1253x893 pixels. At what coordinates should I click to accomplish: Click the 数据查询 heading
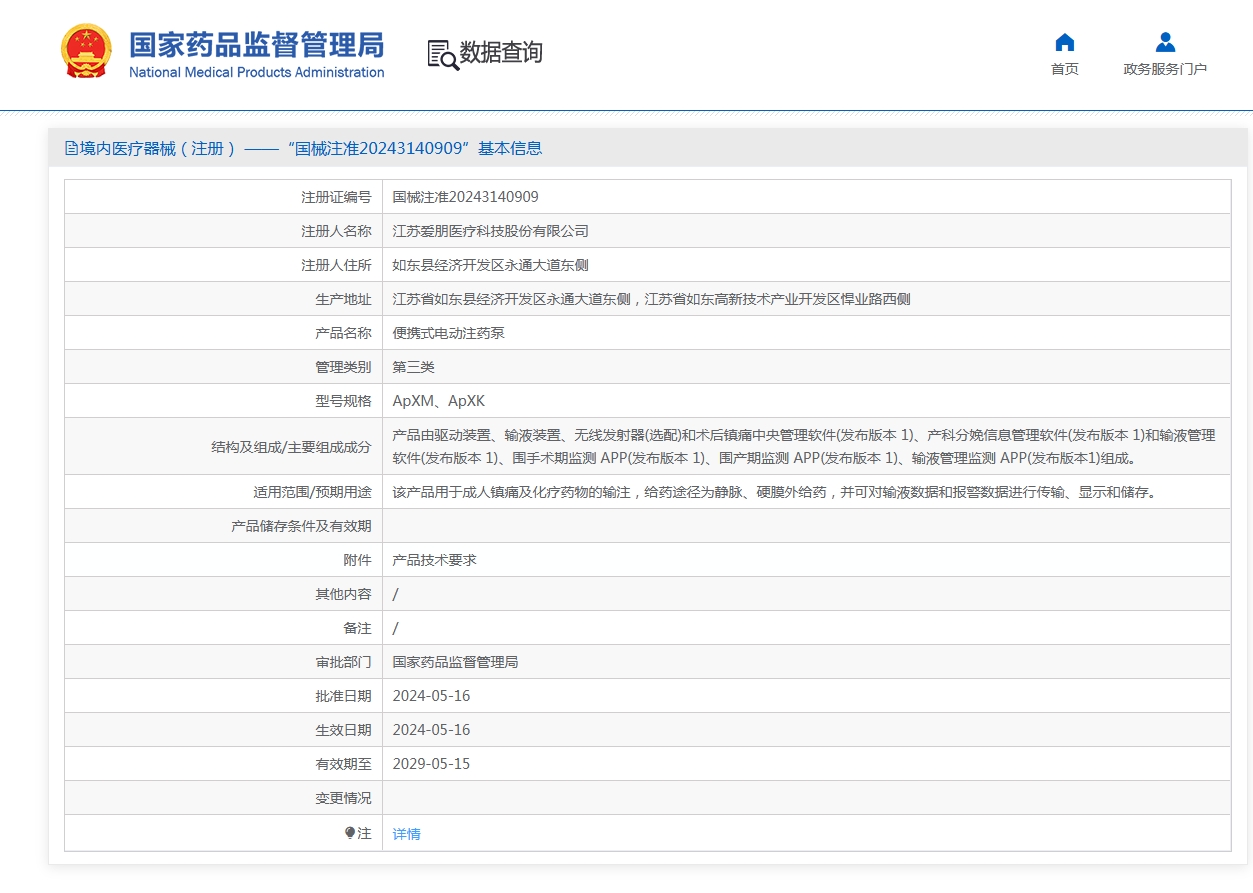click(501, 53)
